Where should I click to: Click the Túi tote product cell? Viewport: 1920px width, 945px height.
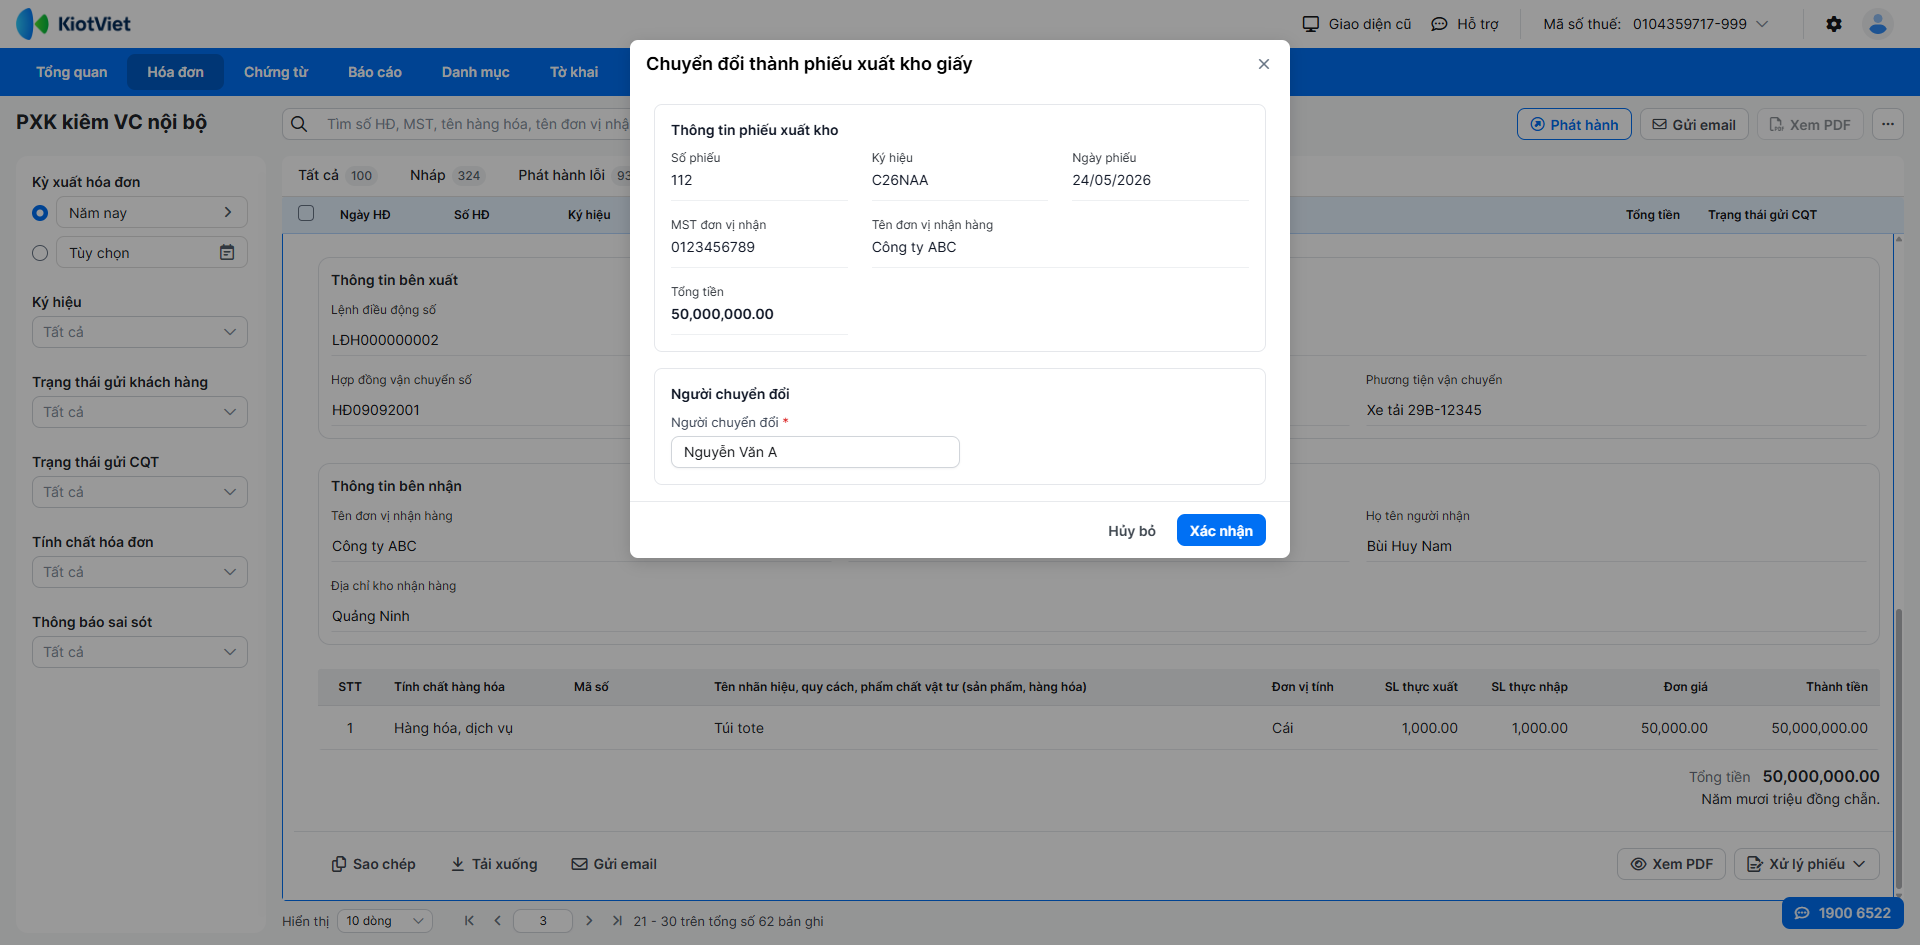(x=739, y=728)
